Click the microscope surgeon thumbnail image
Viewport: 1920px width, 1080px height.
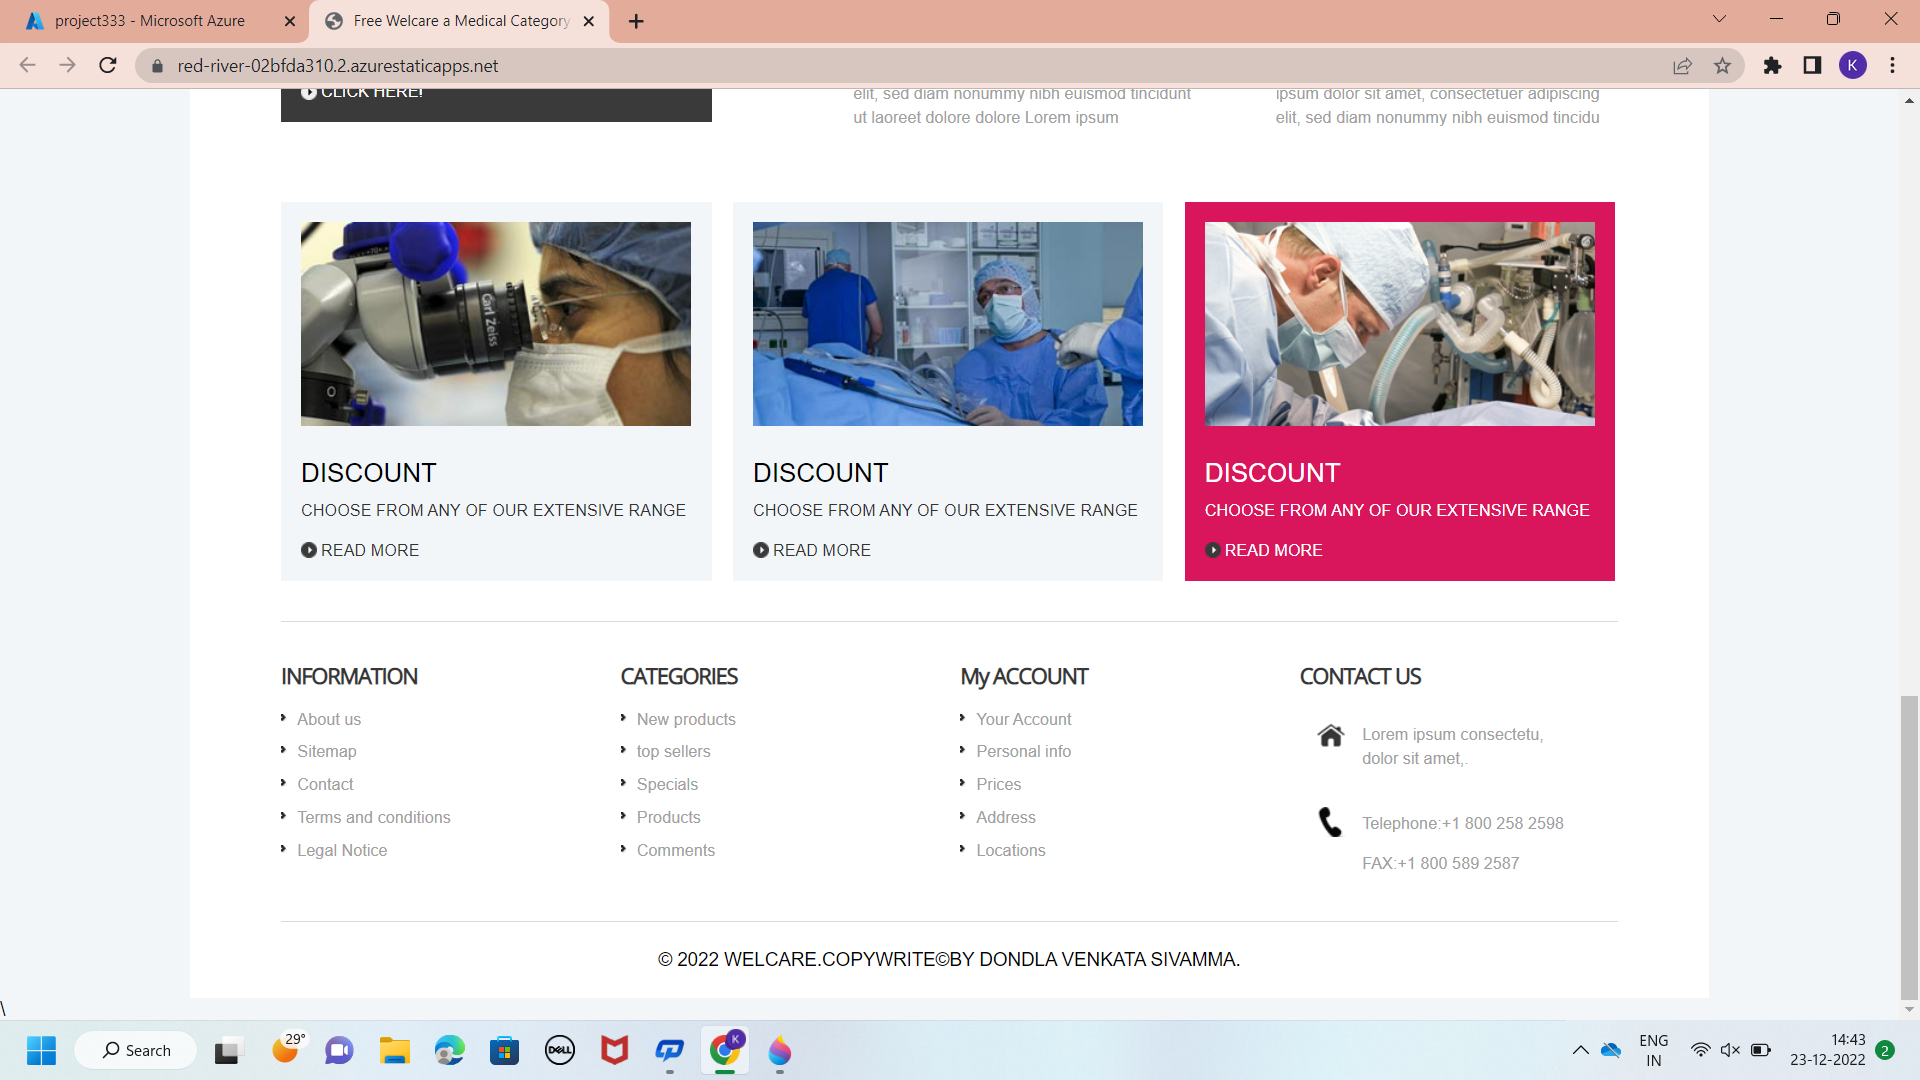coord(496,324)
